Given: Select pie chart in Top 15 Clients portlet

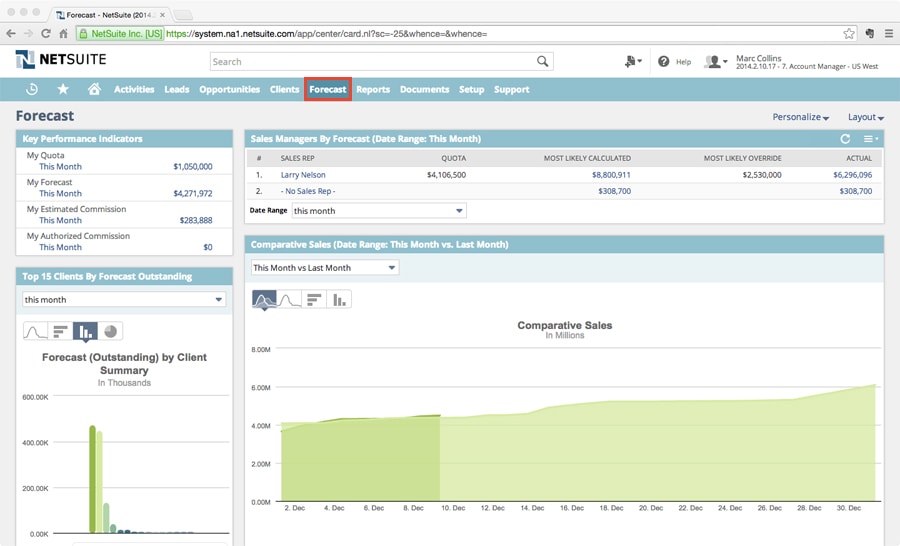Looking at the screenshot, I should tap(110, 331).
